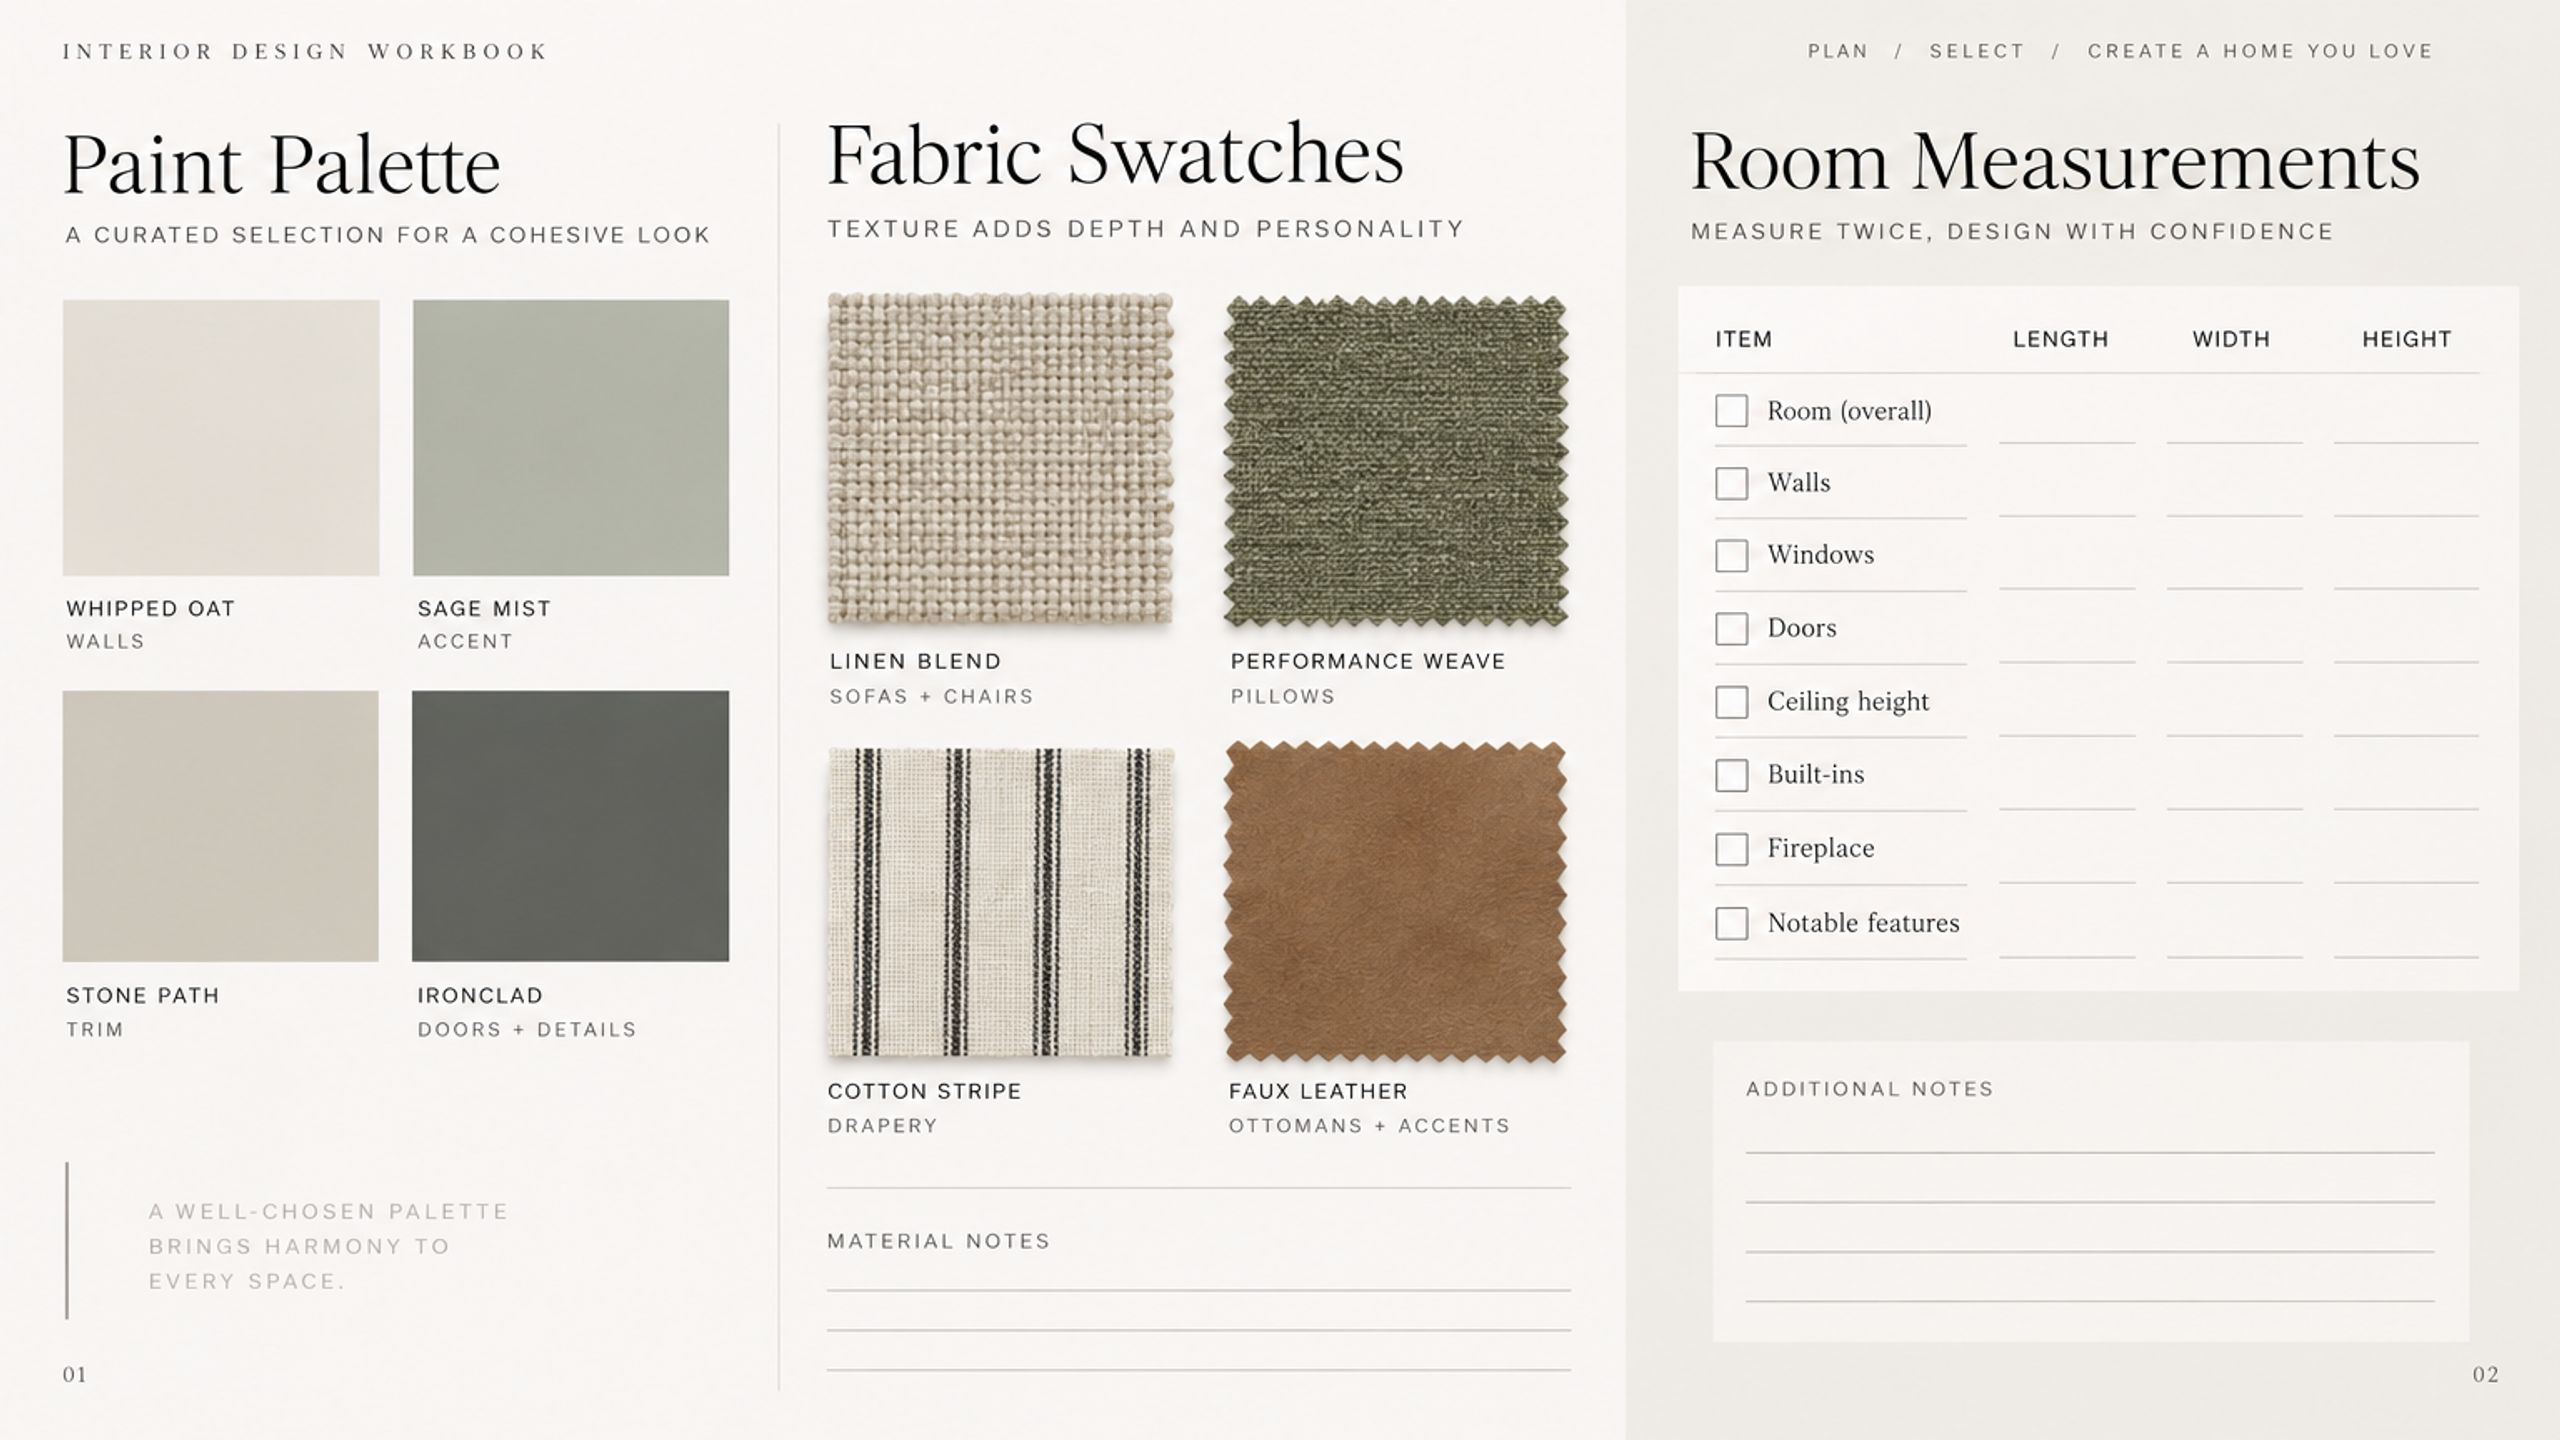Click the 'SOFAS + CHAIRS' label
2560x1440 pixels.
[931, 696]
